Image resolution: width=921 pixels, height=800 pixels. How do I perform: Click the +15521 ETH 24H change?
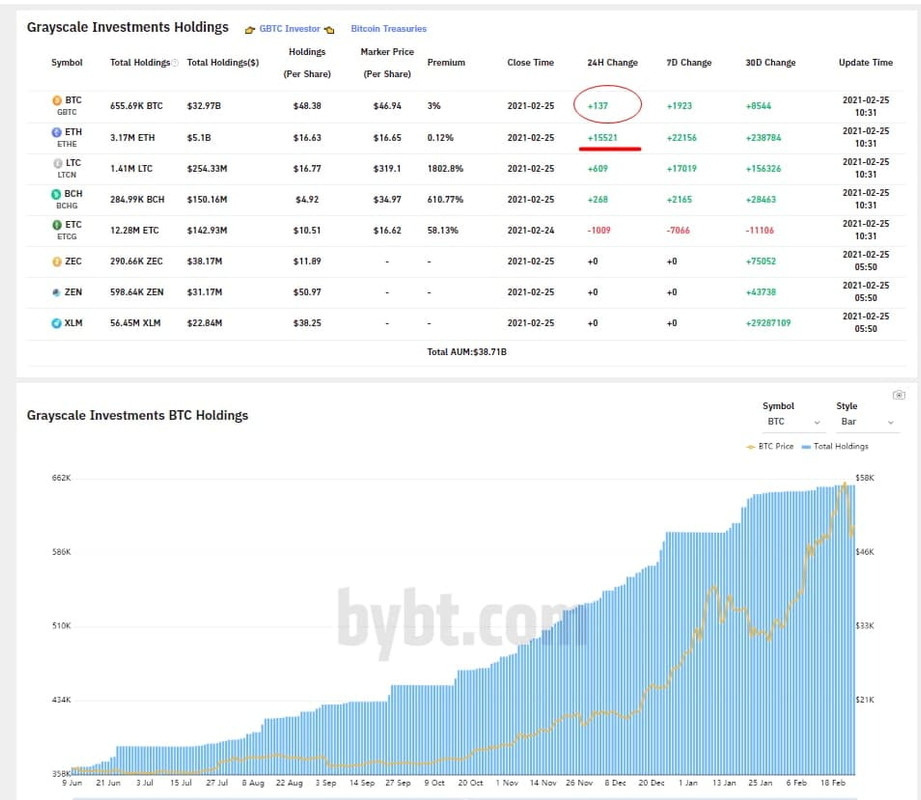click(x=602, y=137)
